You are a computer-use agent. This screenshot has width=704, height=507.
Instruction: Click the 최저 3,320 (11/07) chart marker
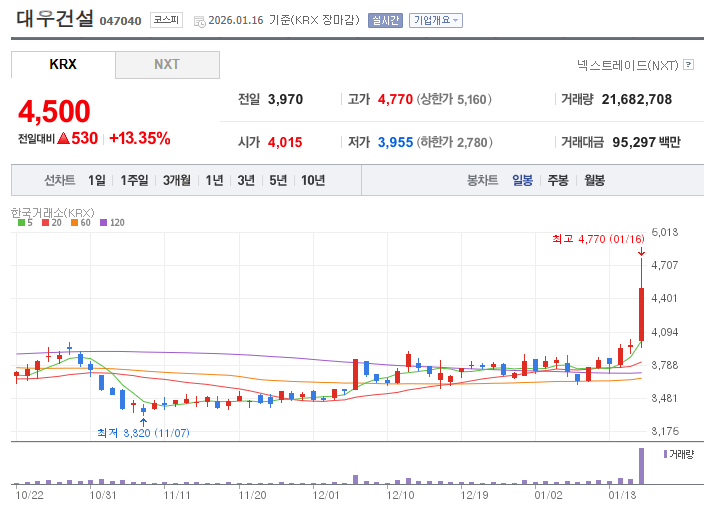click(x=143, y=433)
